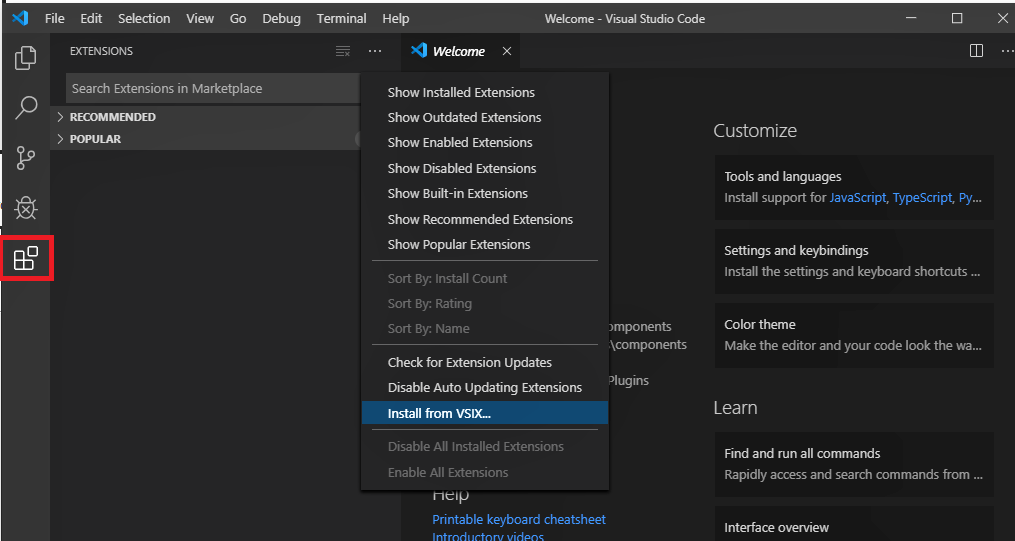The image size is (1015, 541).
Task: Open the Go menu
Action: click(238, 19)
